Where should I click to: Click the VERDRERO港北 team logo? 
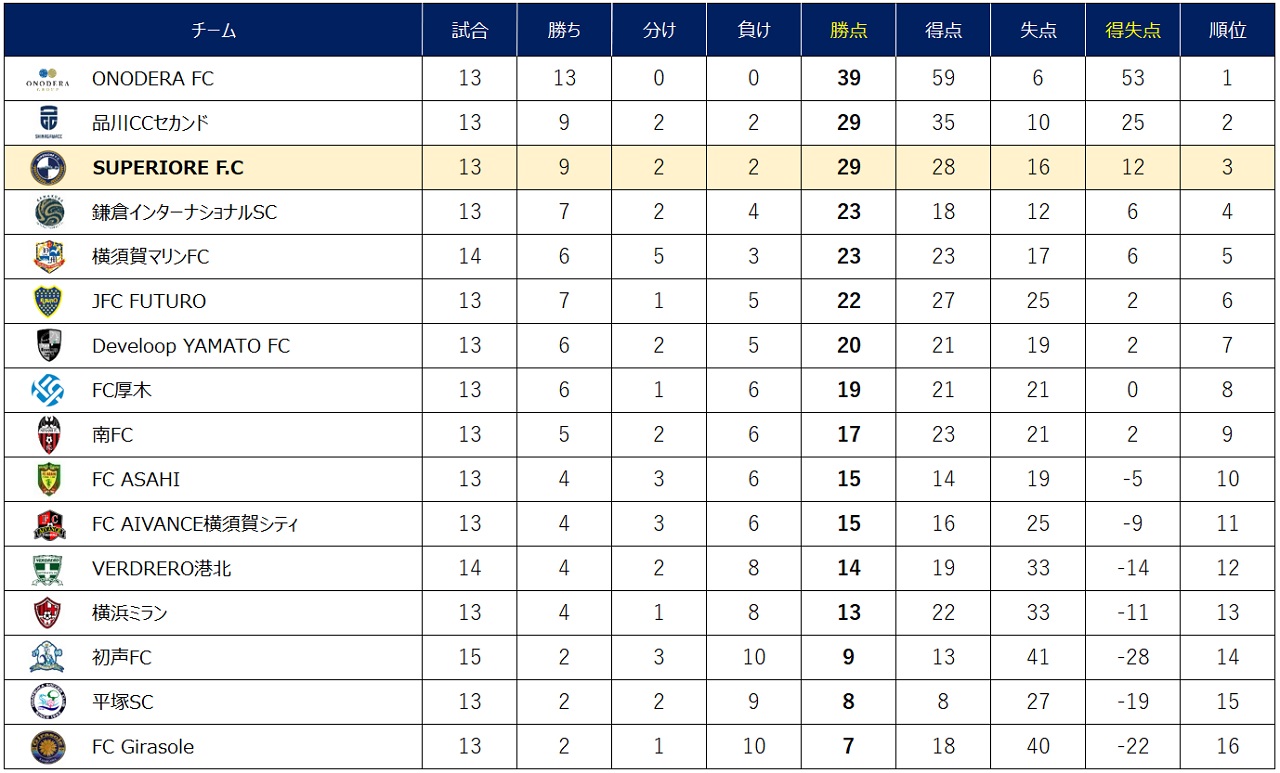pos(48,568)
